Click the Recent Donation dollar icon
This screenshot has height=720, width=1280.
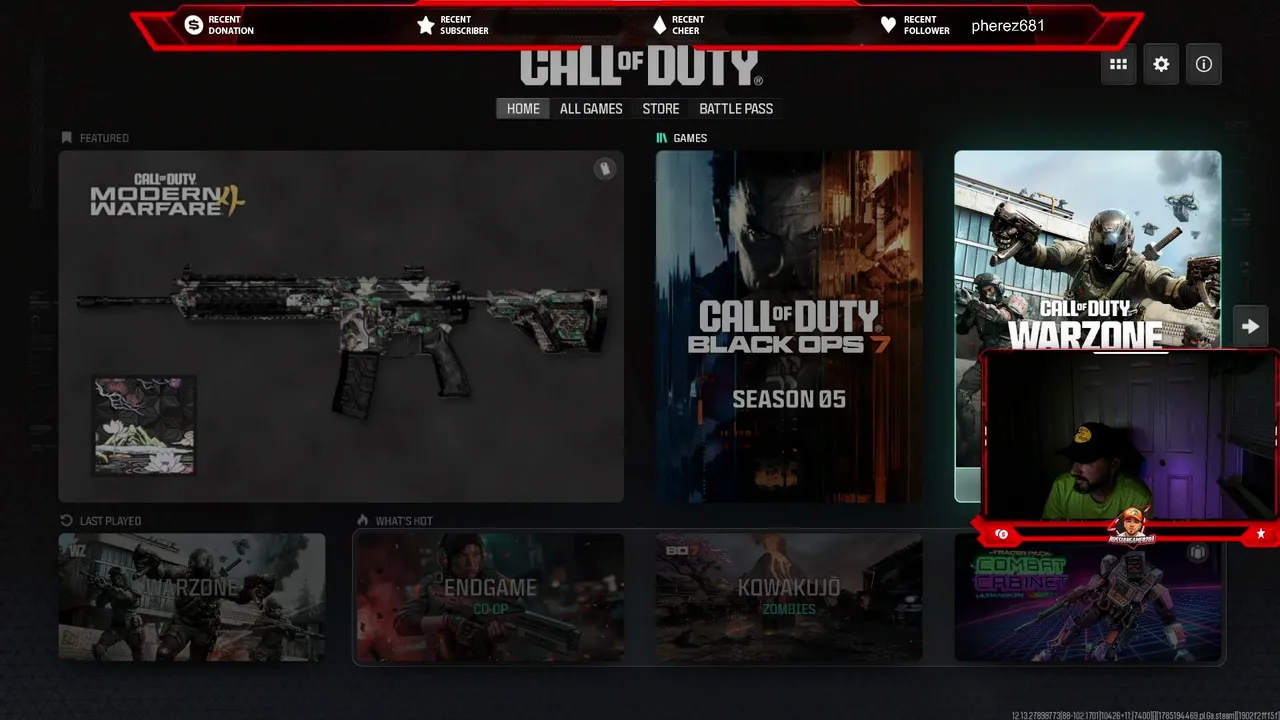click(193, 25)
